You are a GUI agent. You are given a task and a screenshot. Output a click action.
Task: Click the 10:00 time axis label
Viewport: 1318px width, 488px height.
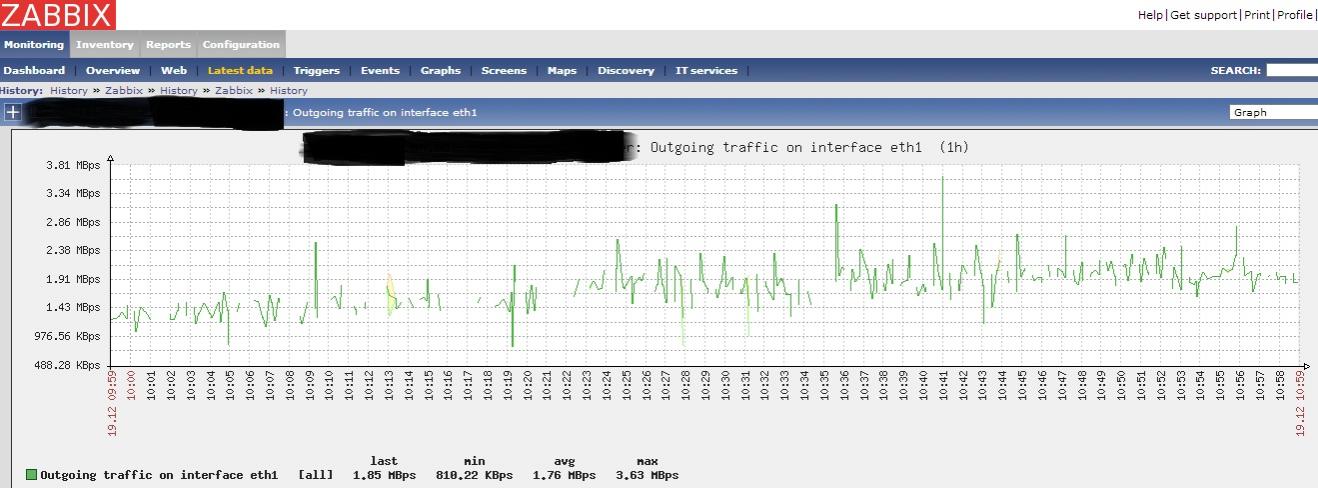[x=131, y=385]
